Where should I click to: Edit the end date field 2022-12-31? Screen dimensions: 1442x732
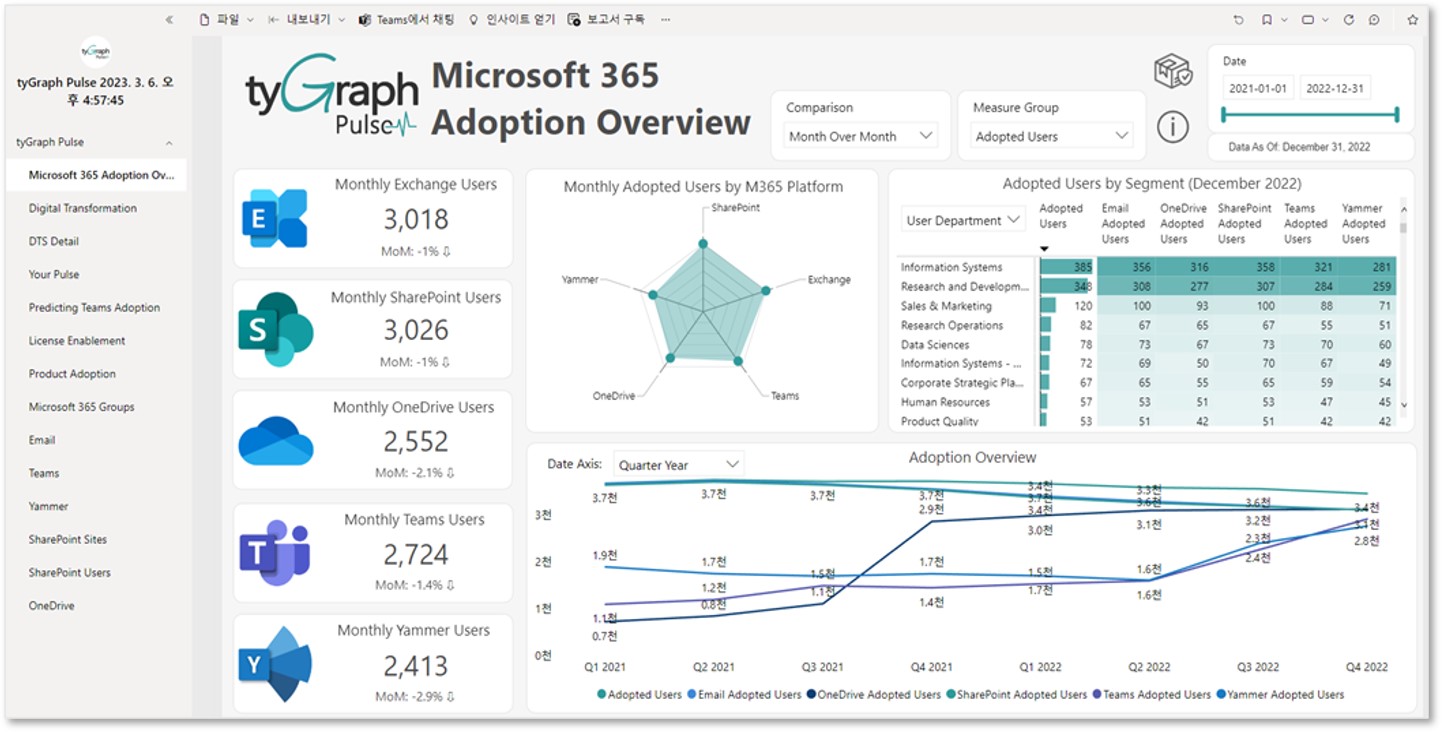pyautogui.click(x=1335, y=88)
